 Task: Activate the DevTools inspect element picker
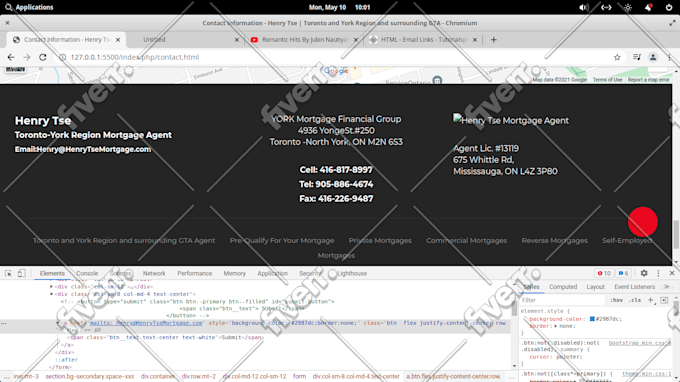coord(8,273)
